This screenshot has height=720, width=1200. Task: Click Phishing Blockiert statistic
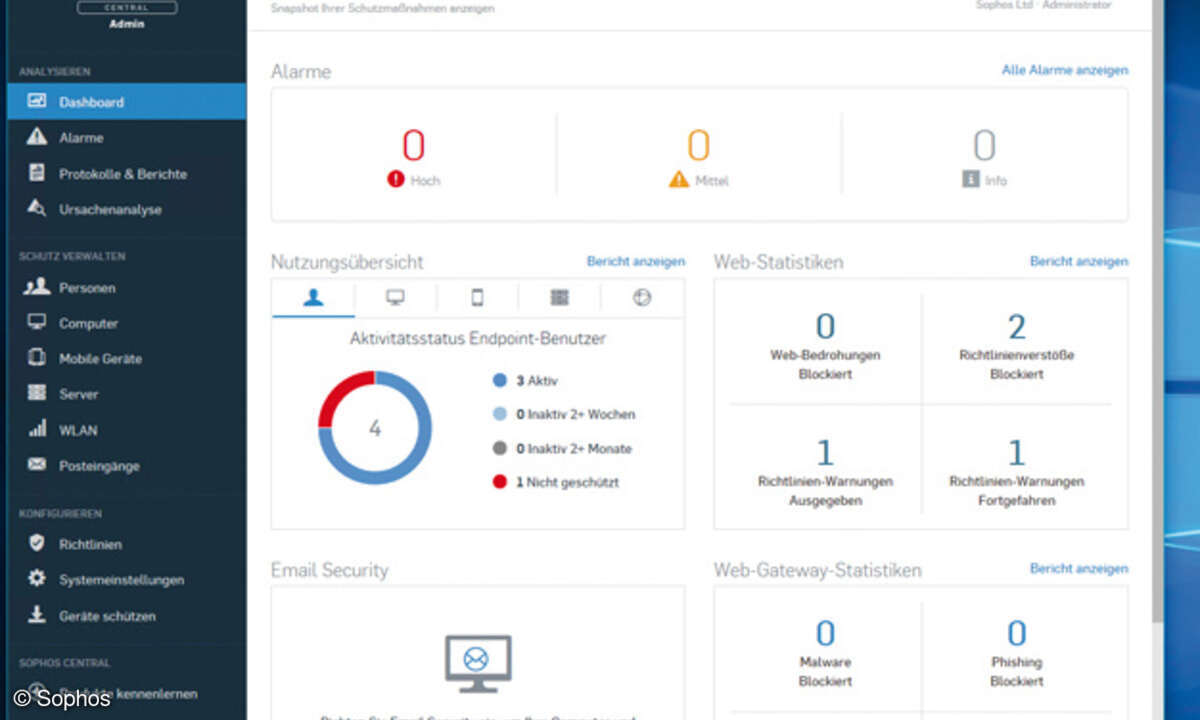tap(1016, 652)
